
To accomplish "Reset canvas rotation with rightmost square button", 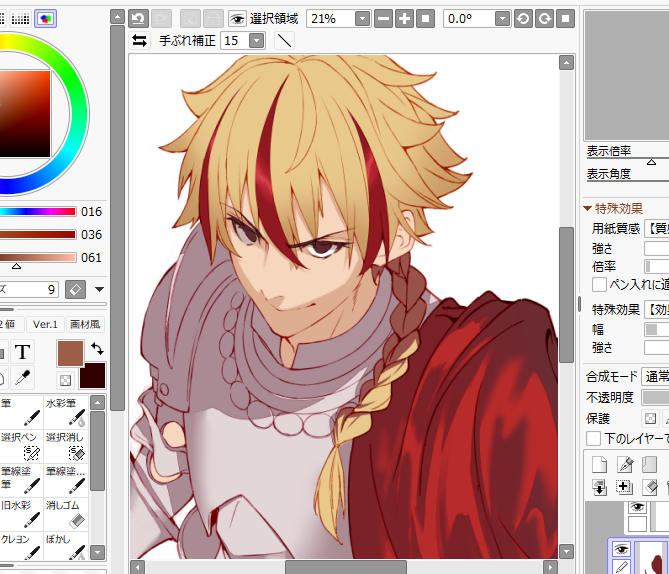I will point(565,19).
